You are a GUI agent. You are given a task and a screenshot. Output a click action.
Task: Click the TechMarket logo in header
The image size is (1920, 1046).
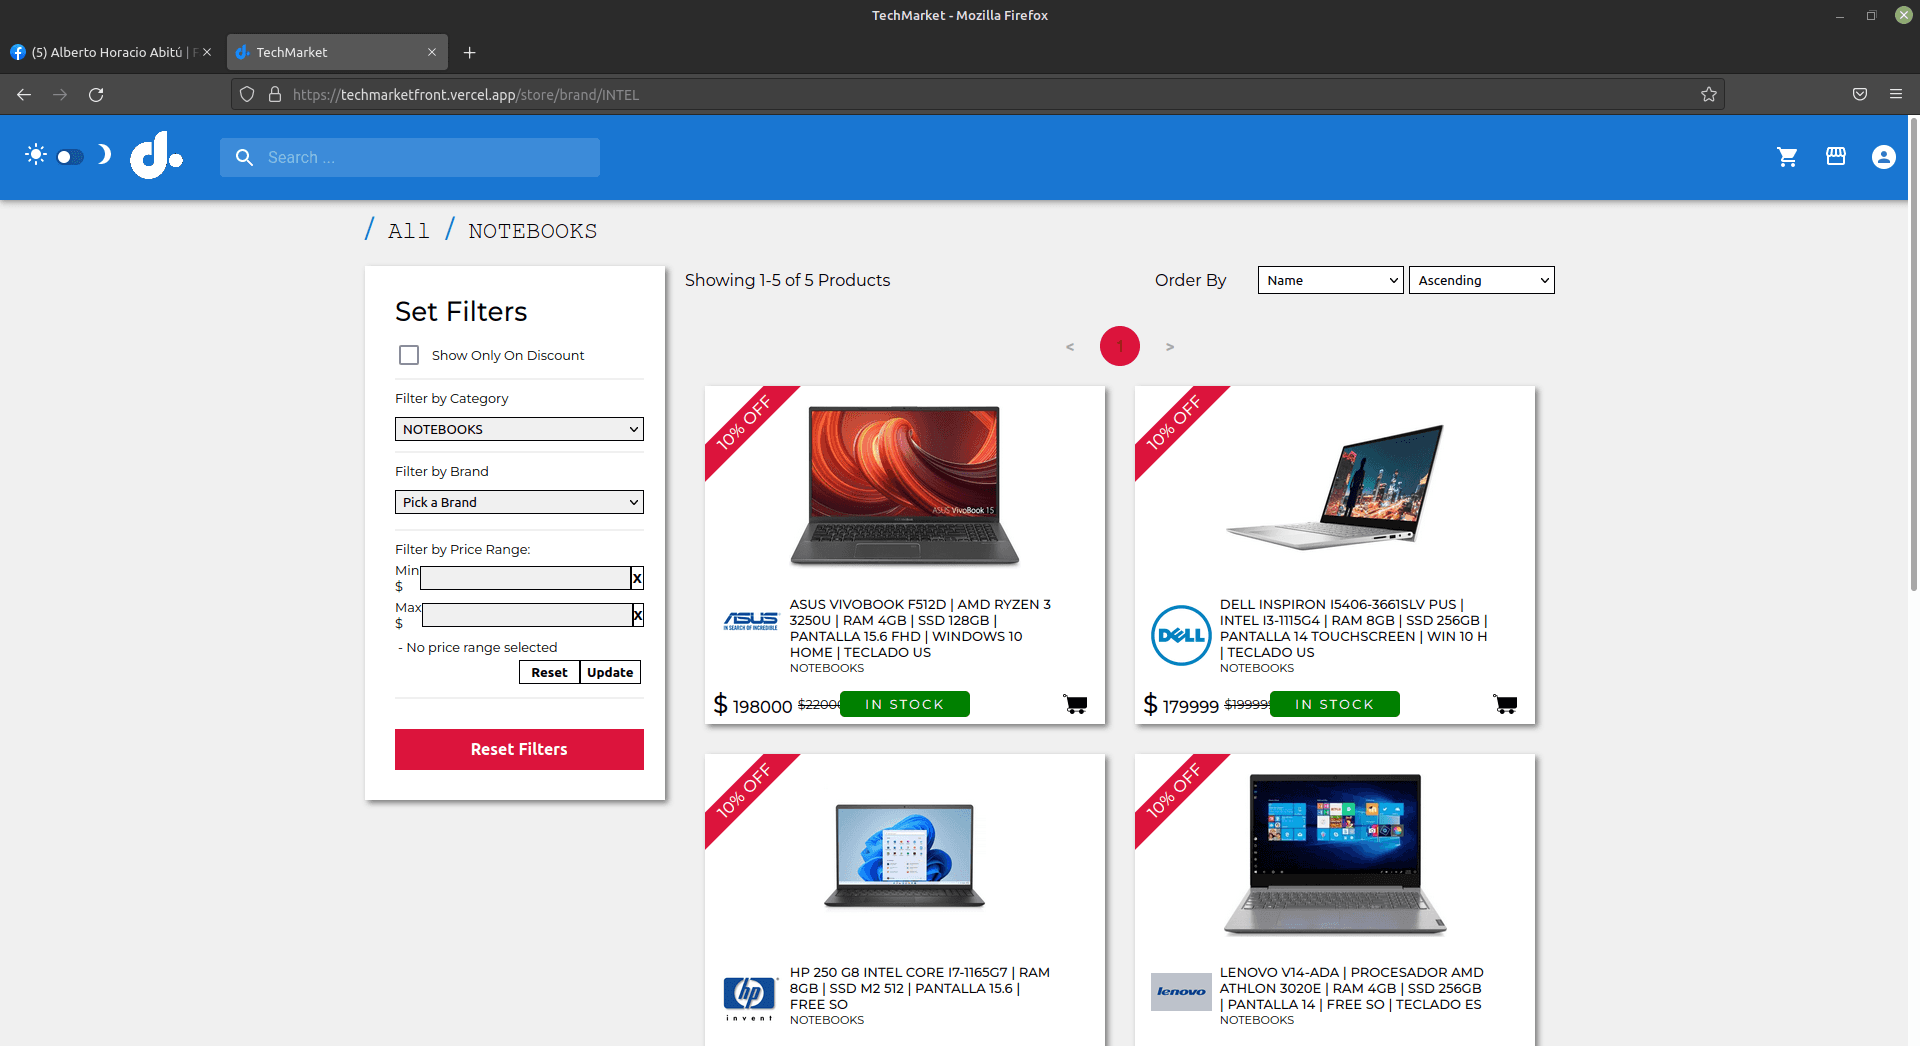(x=156, y=156)
